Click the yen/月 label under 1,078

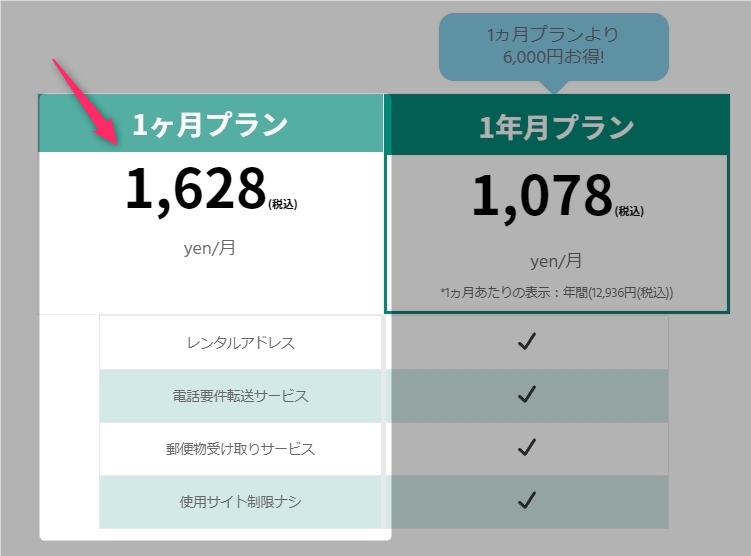(x=556, y=261)
